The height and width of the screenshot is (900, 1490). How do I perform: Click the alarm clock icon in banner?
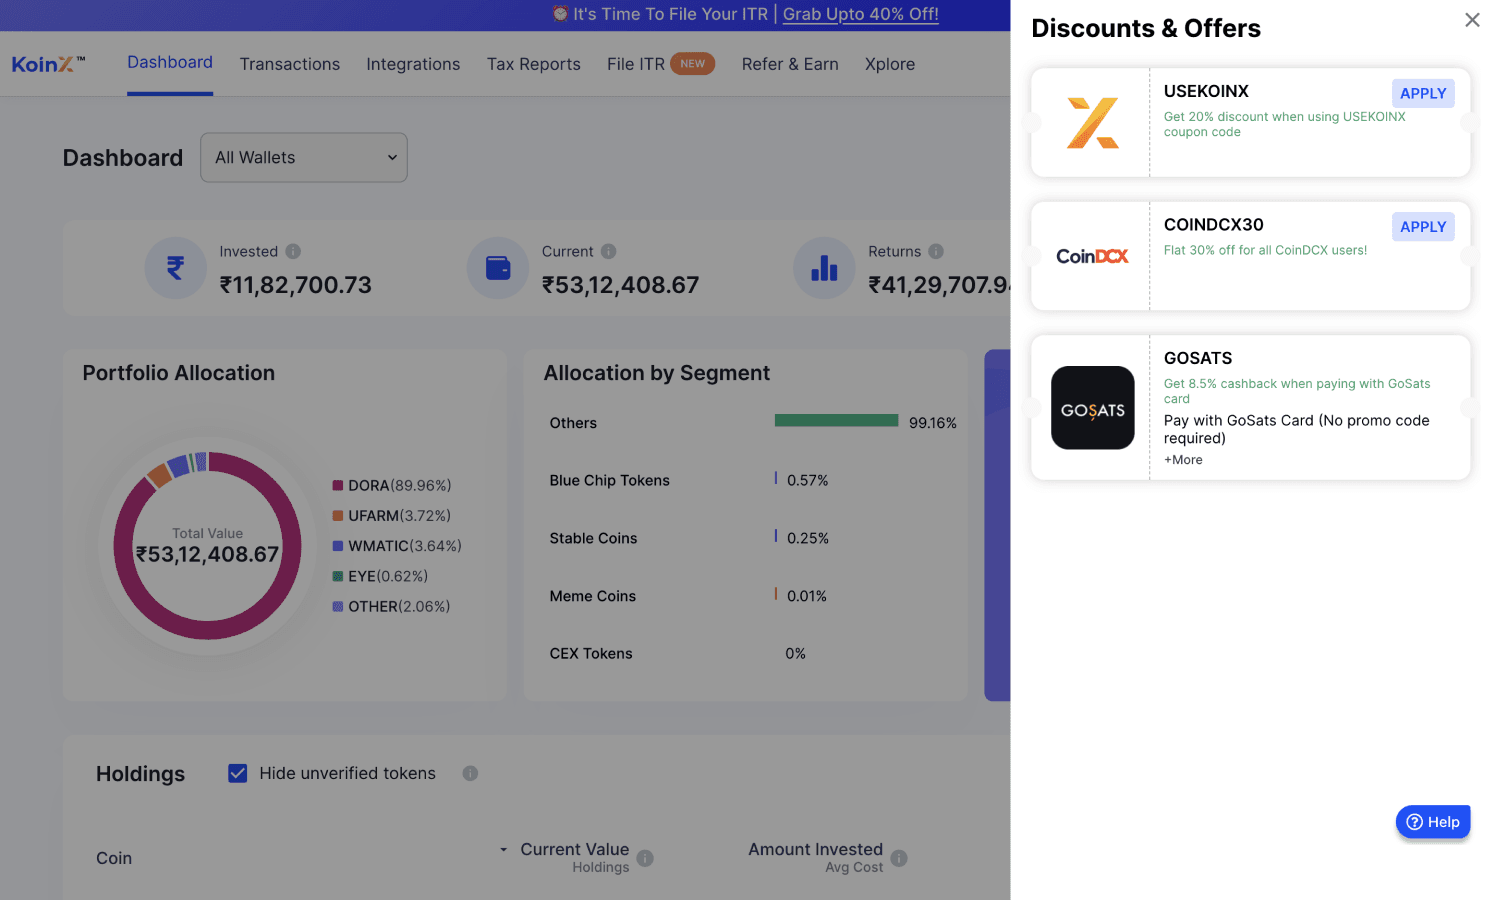(x=560, y=14)
